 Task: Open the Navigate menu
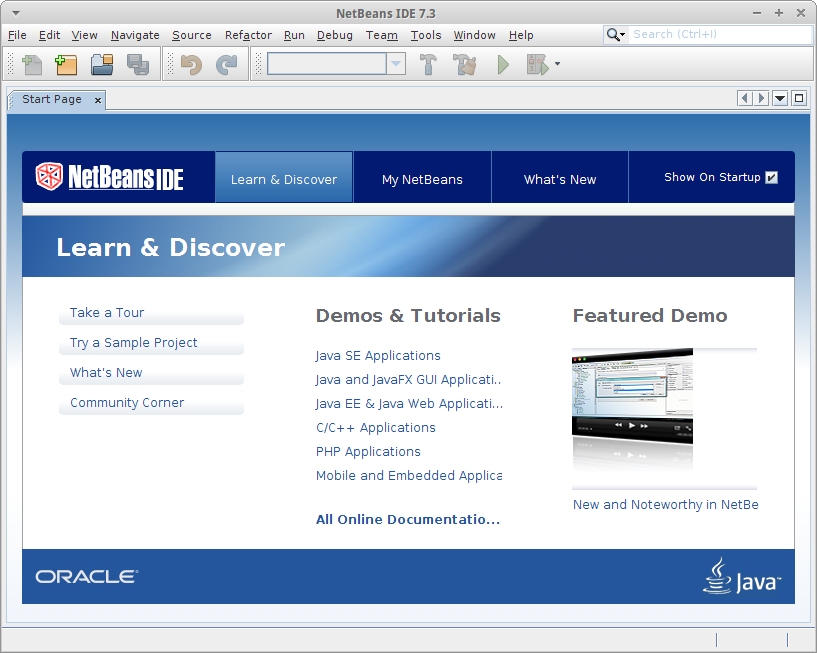pyautogui.click(x=135, y=35)
